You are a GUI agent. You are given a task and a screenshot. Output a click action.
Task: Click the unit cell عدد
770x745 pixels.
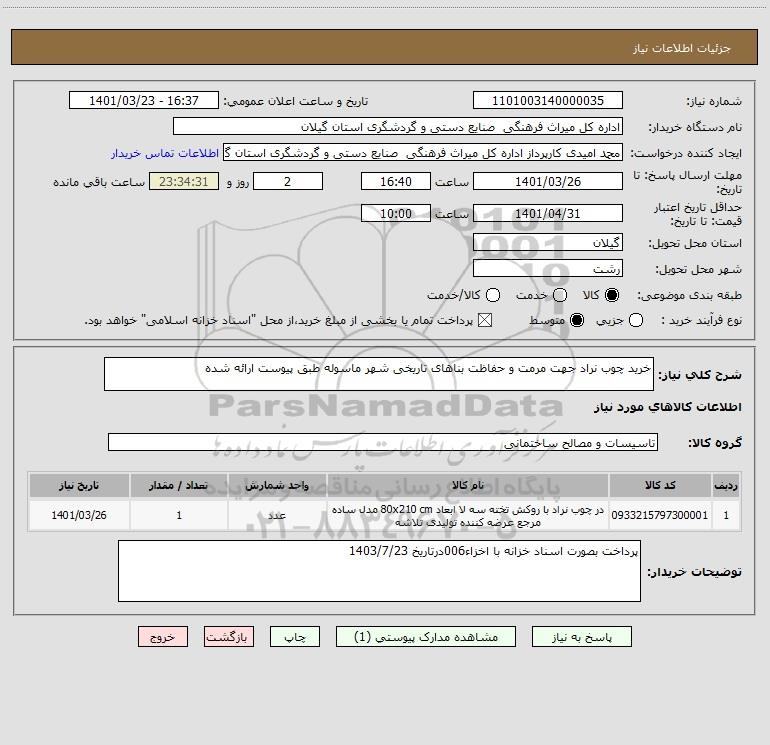click(x=277, y=515)
